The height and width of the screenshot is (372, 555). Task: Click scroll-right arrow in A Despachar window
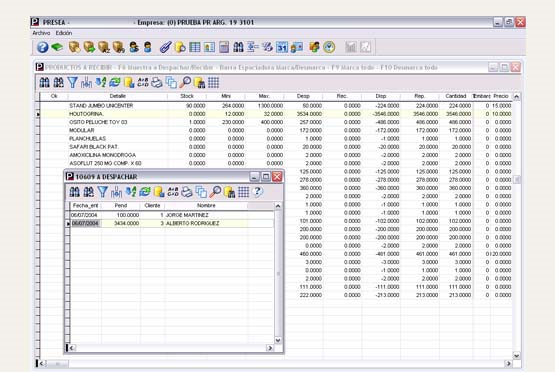point(270,348)
